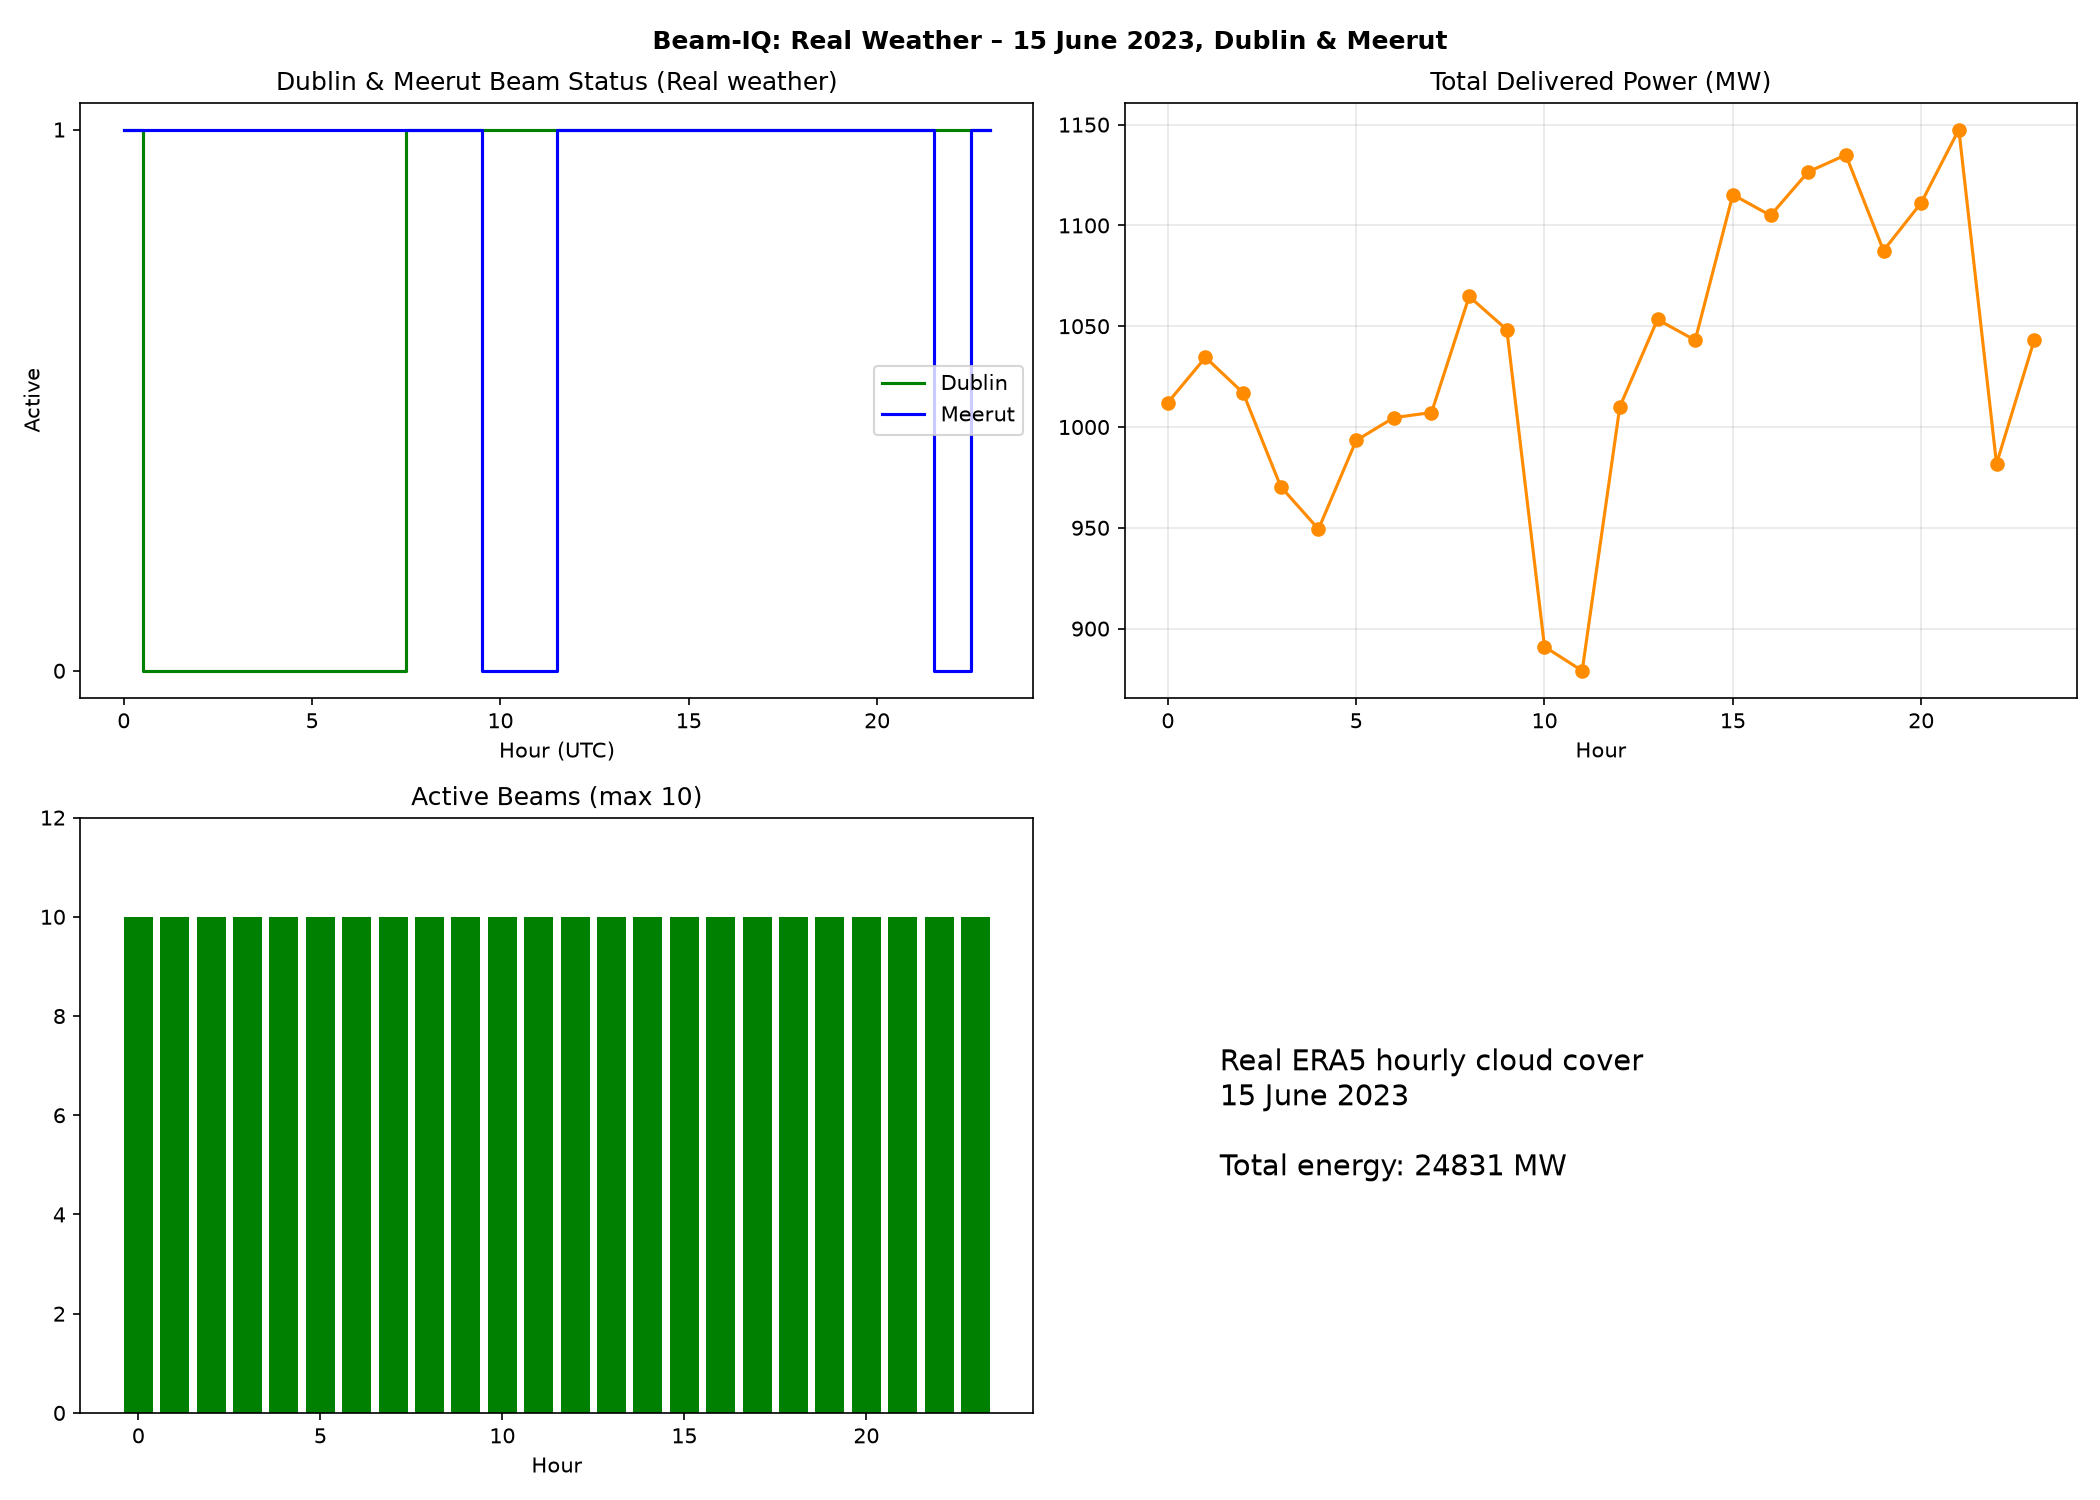The height and width of the screenshot is (1500, 2100).
Task: Click the green bar above tick 20
Action: coord(866,1165)
